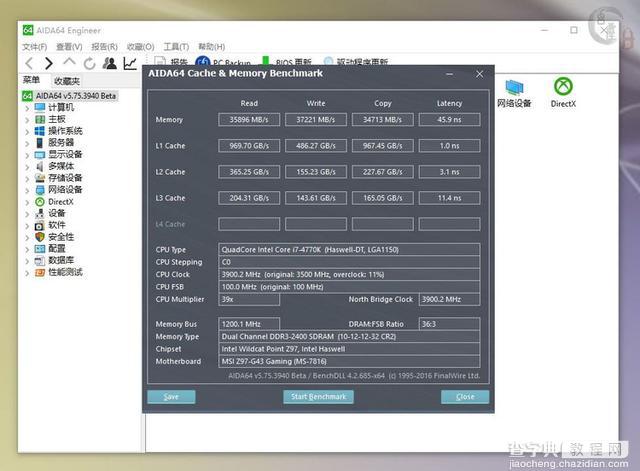
Task: Click the 服务器 server icon in tree
Action: [x=40, y=143]
